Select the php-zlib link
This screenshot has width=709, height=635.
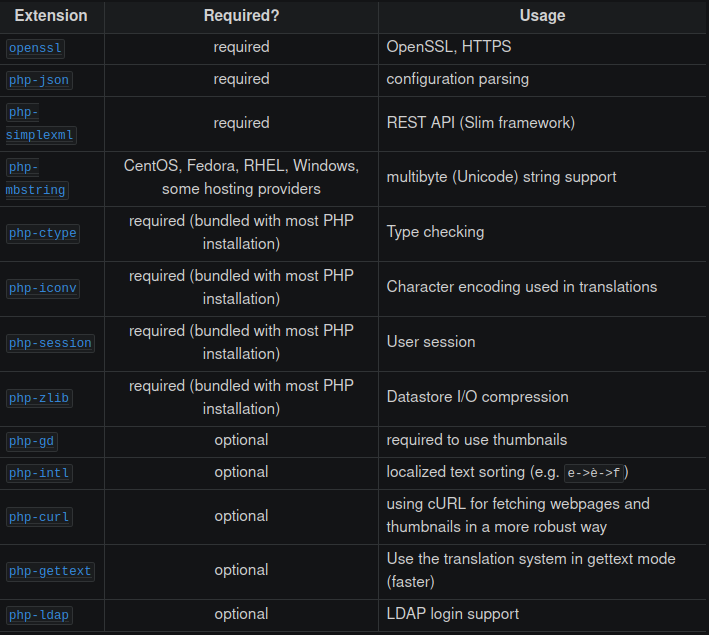(40, 398)
